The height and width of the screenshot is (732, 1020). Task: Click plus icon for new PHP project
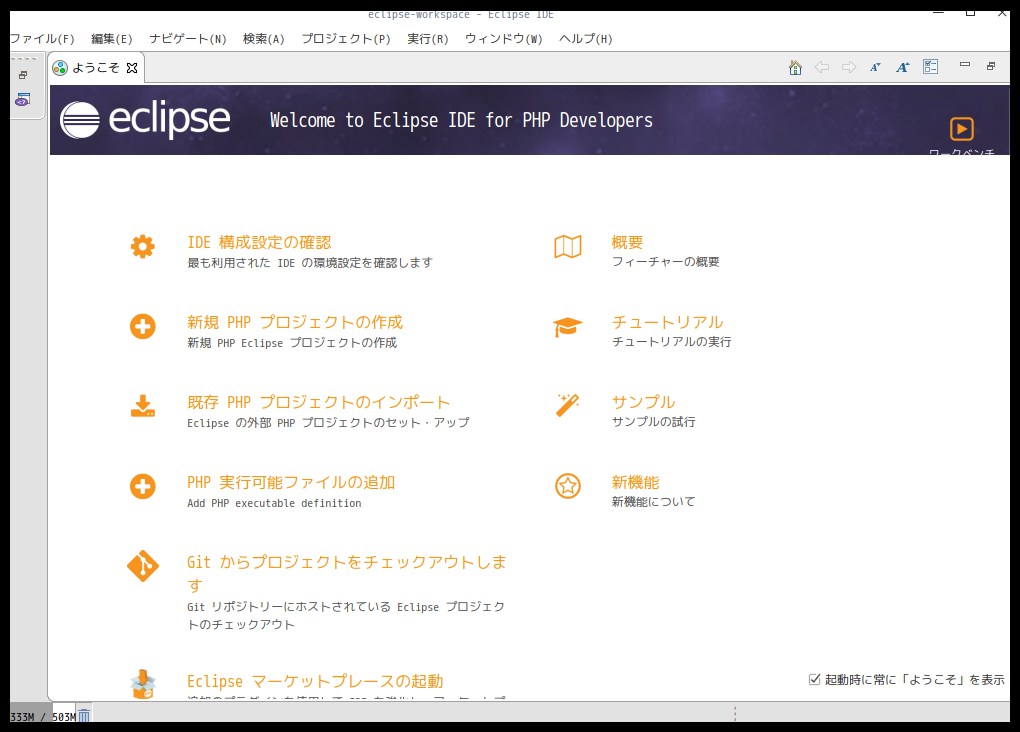tap(142, 327)
